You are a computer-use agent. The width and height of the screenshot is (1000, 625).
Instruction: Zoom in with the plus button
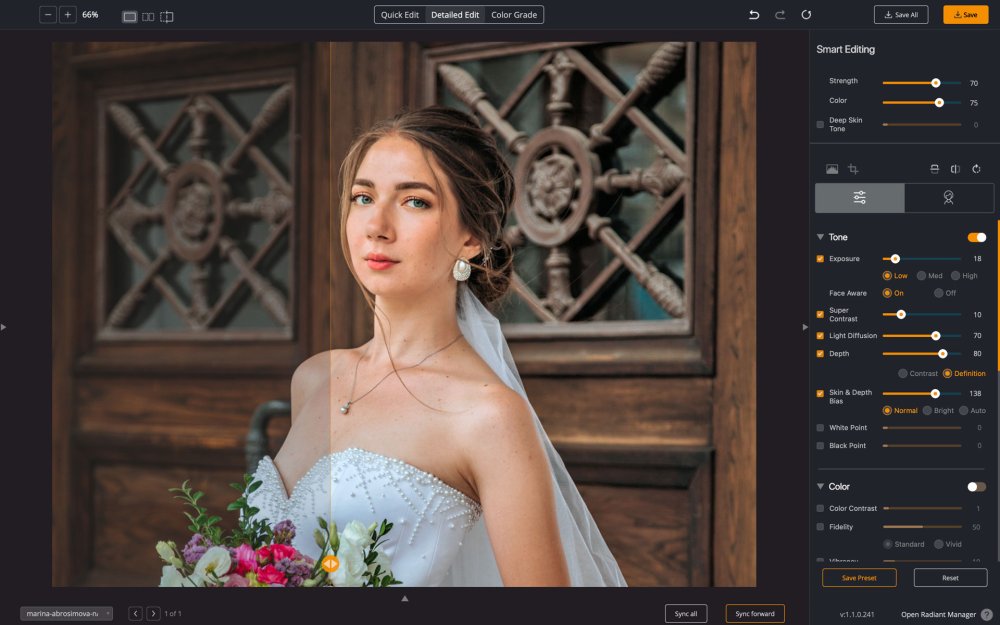pyautogui.click(x=68, y=15)
